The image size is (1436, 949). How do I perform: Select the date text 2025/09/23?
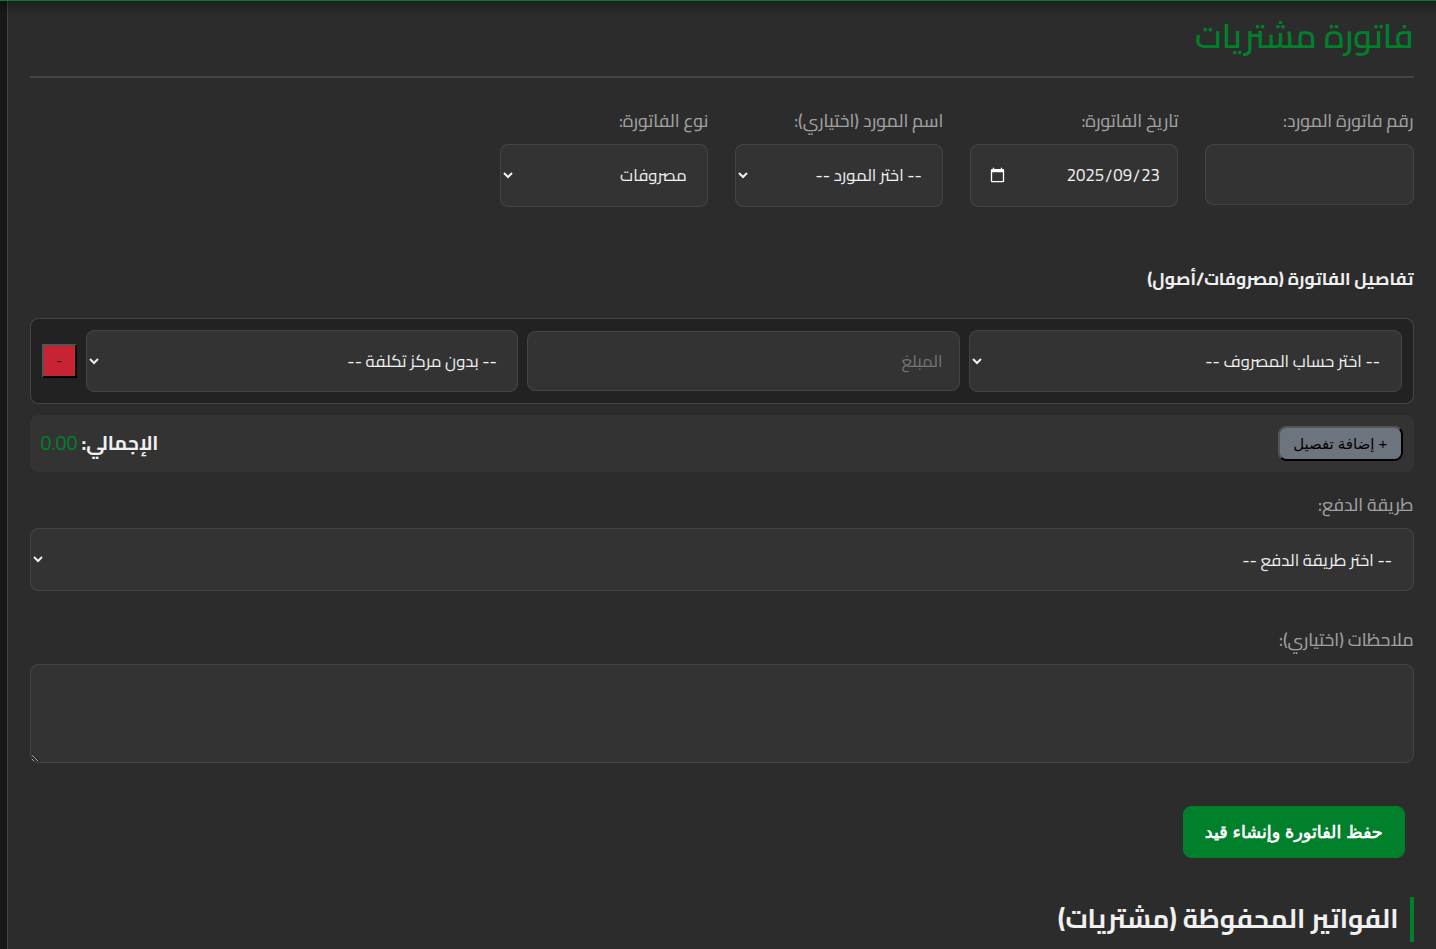point(1112,176)
